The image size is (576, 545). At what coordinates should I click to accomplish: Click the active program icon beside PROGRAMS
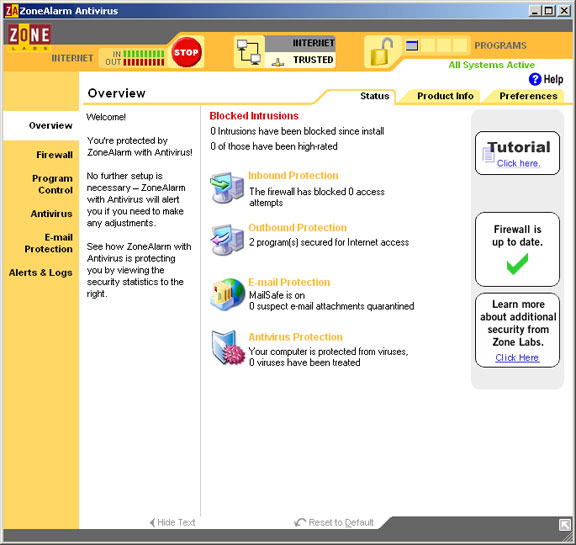click(412, 46)
